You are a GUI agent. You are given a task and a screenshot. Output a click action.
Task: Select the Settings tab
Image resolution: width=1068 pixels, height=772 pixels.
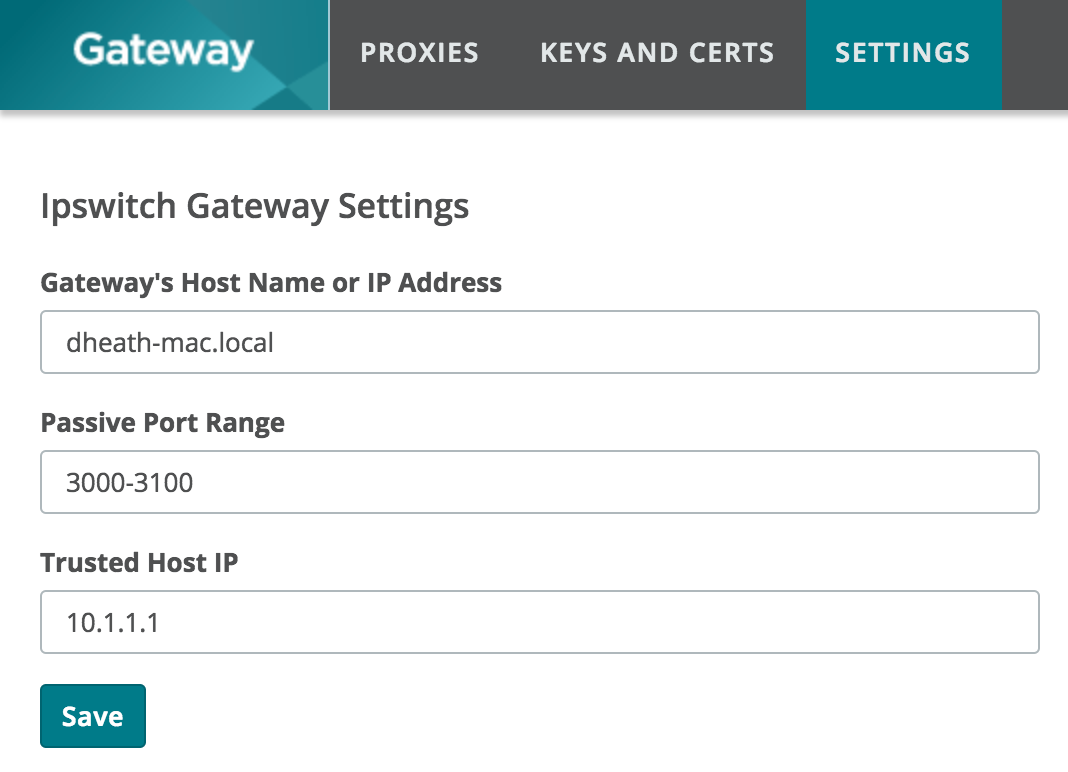tap(903, 53)
